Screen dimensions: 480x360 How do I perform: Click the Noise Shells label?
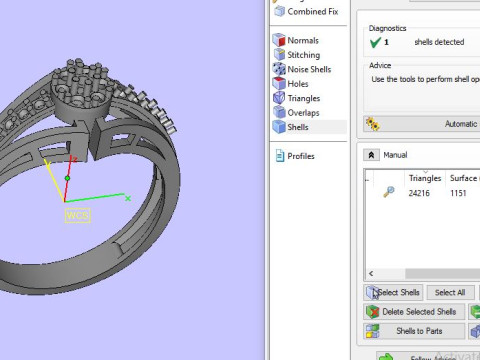[309, 69]
